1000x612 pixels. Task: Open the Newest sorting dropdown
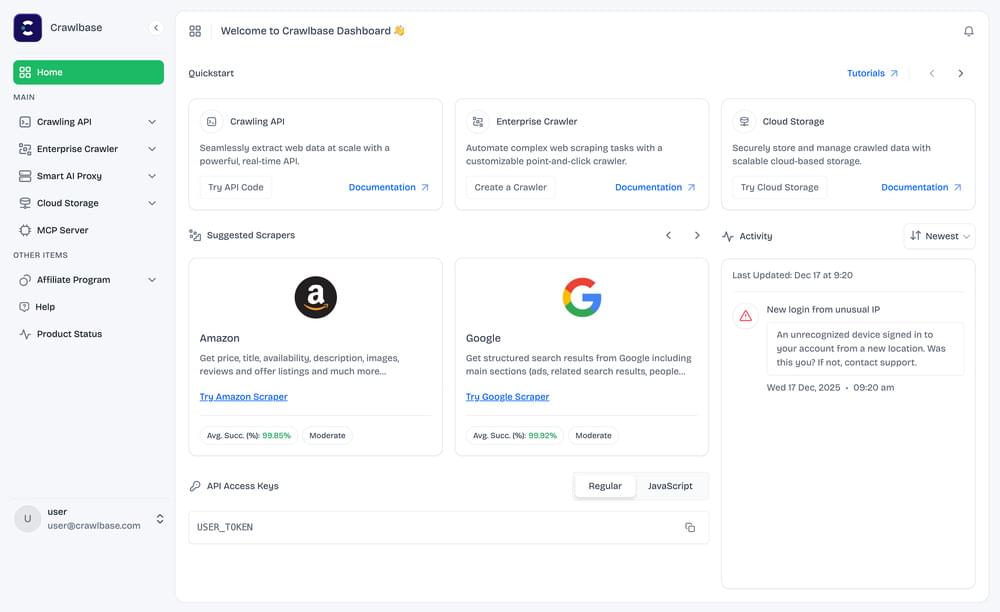(x=938, y=236)
